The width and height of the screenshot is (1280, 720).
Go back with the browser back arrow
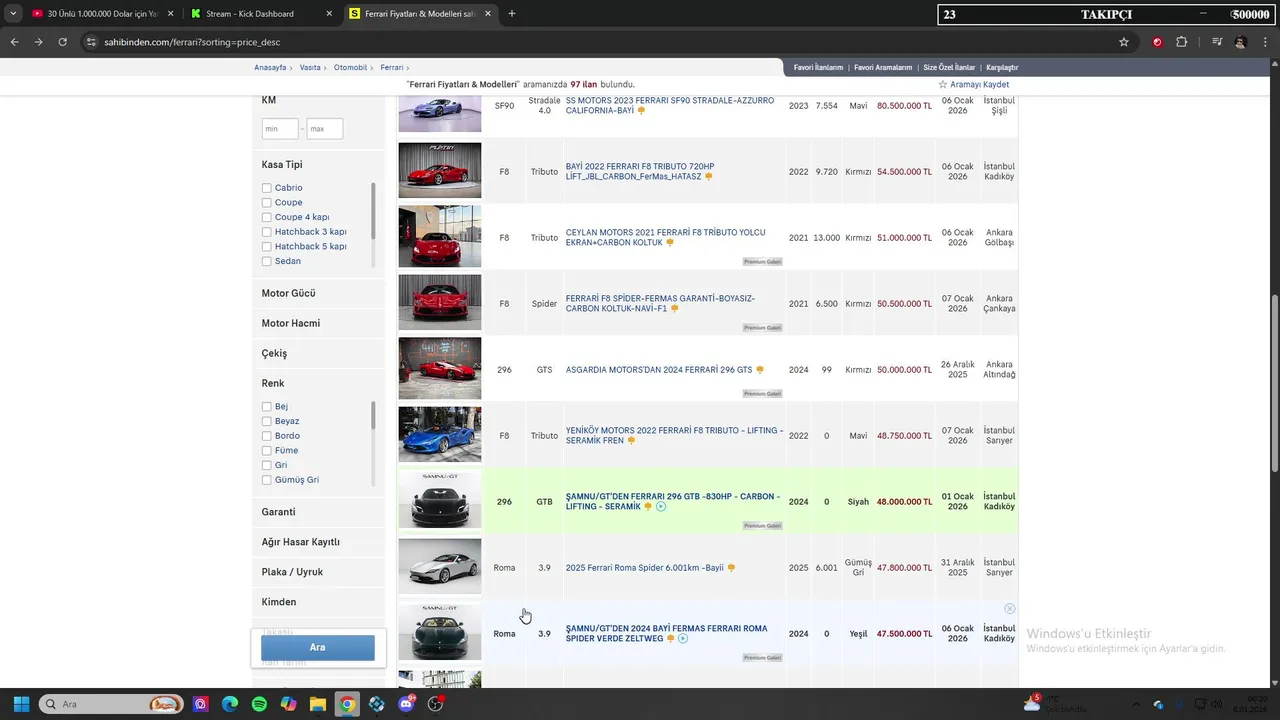pos(15,42)
